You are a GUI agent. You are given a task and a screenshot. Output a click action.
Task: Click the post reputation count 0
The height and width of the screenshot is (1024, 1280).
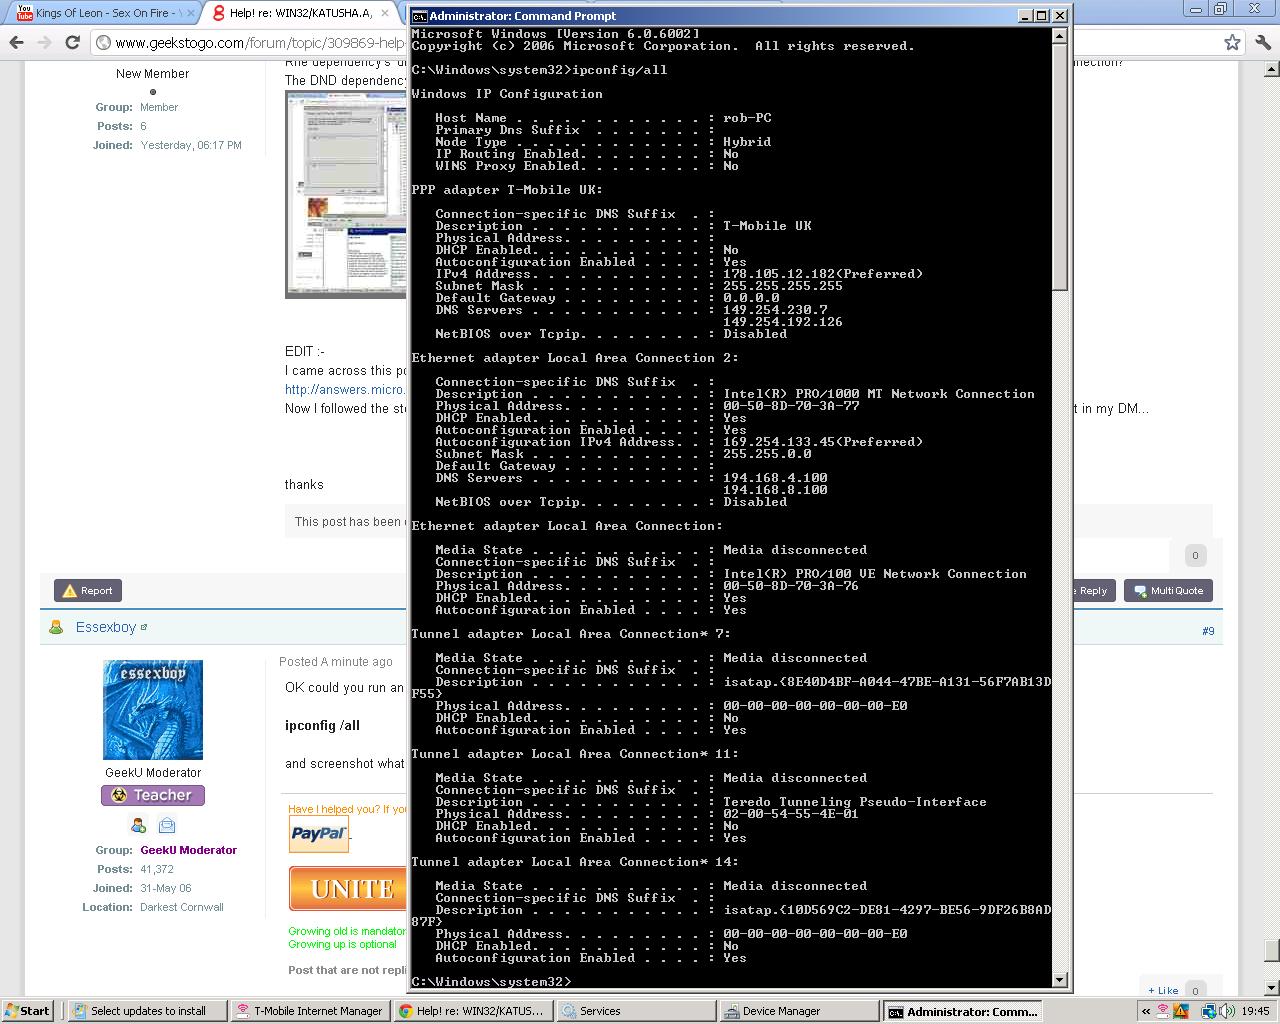[x=1195, y=555]
